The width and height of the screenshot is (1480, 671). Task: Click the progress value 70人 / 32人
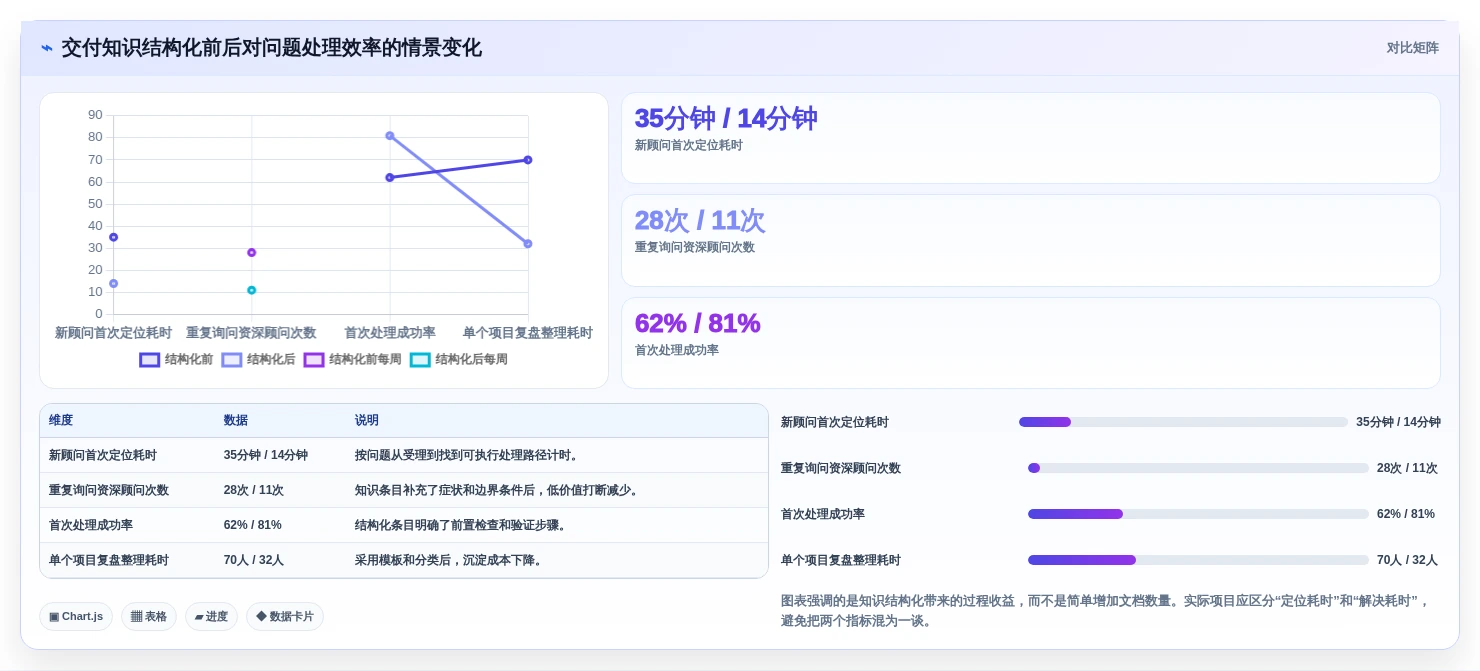[x=1407, y=560]
